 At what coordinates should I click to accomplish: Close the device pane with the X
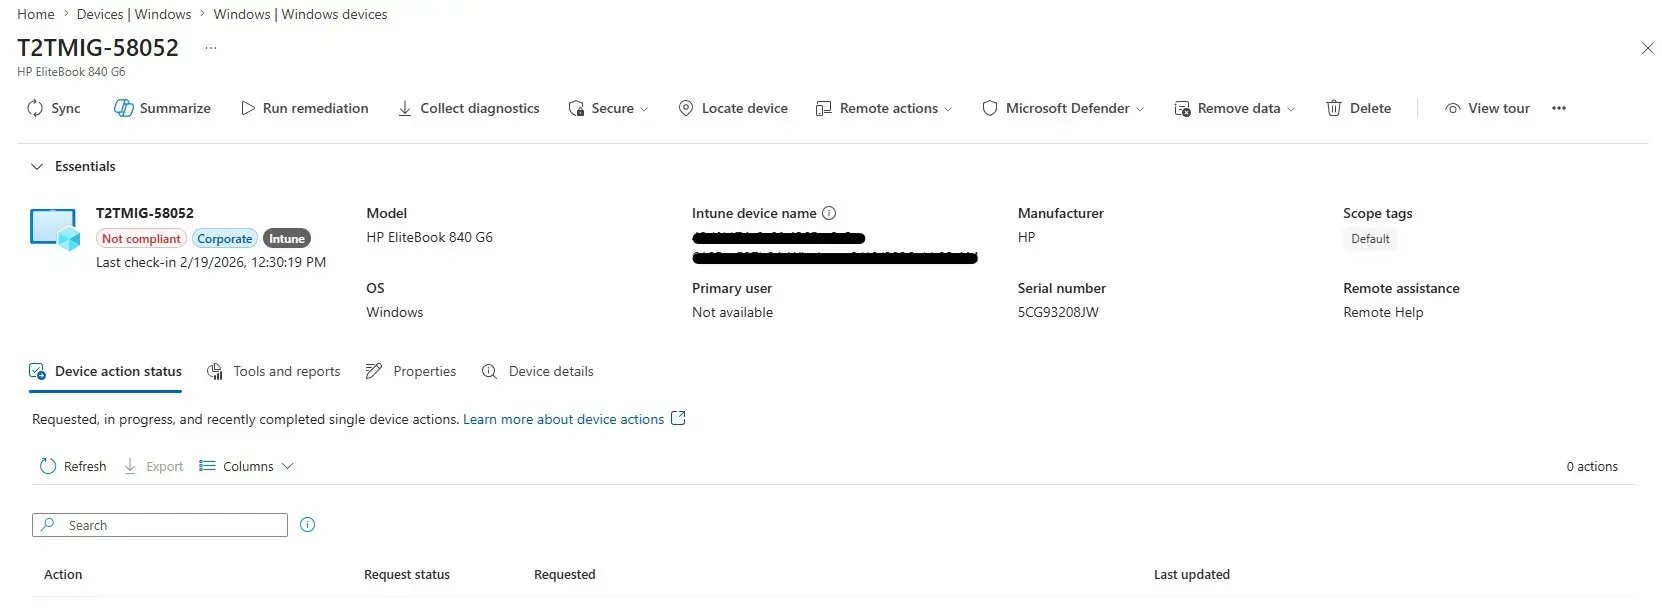tap(1647, 48)
